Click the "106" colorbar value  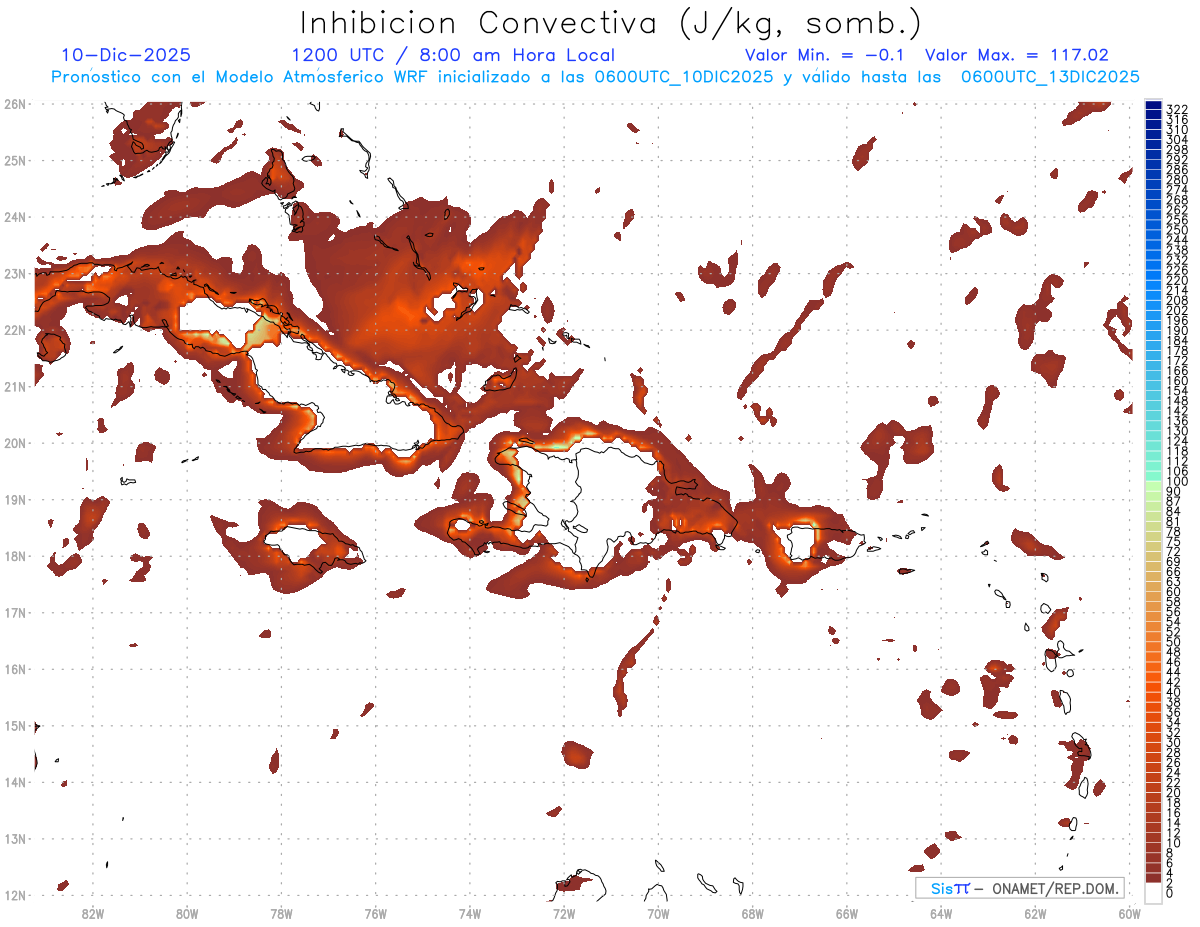pyautogui.click(x=1177, y=471)
